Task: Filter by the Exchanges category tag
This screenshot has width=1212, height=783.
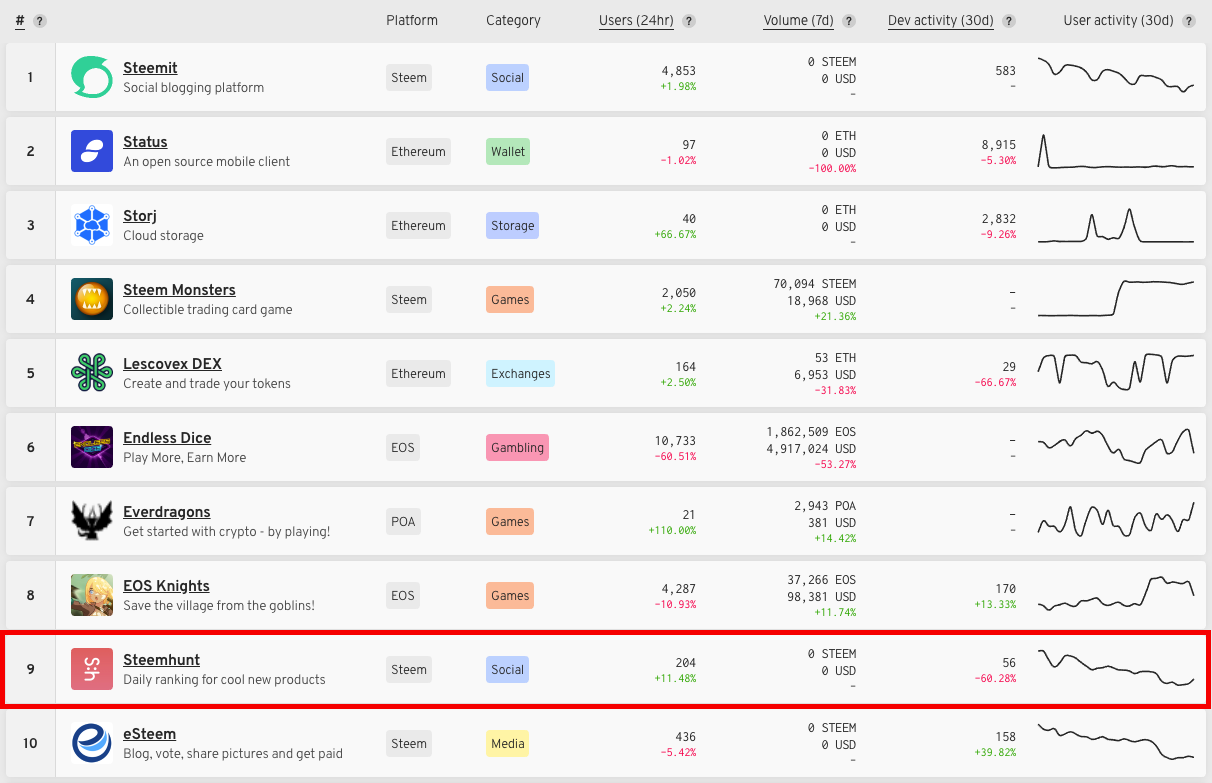Action: [520, 373]
